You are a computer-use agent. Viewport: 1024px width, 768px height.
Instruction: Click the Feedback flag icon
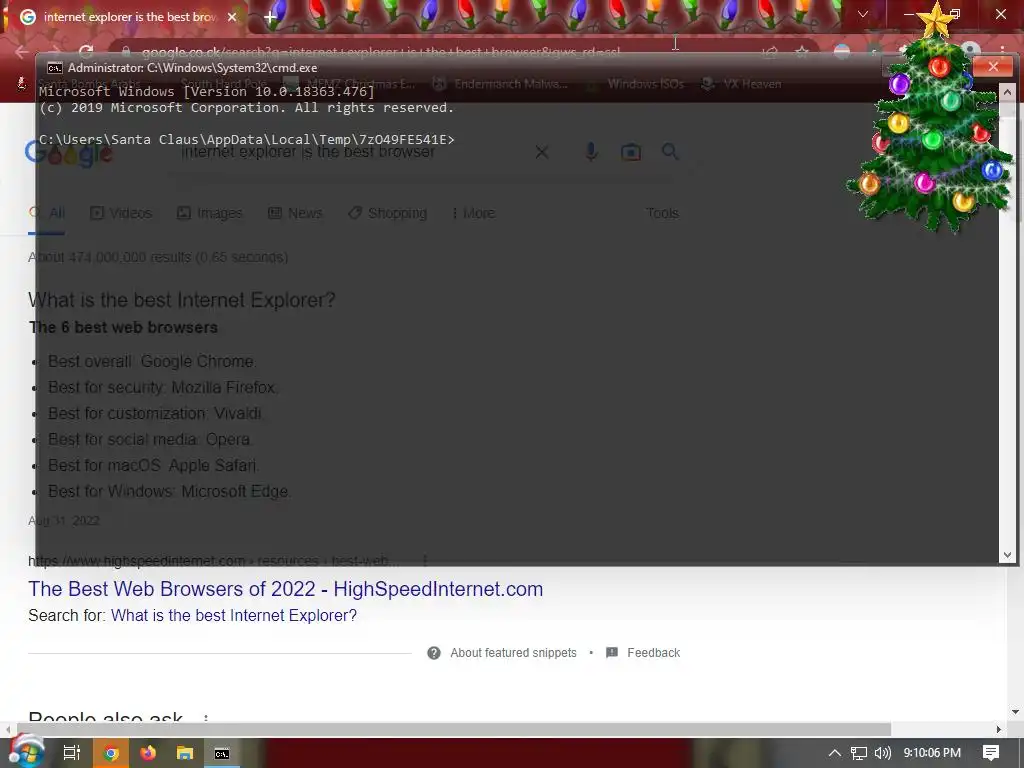(612, 653)
